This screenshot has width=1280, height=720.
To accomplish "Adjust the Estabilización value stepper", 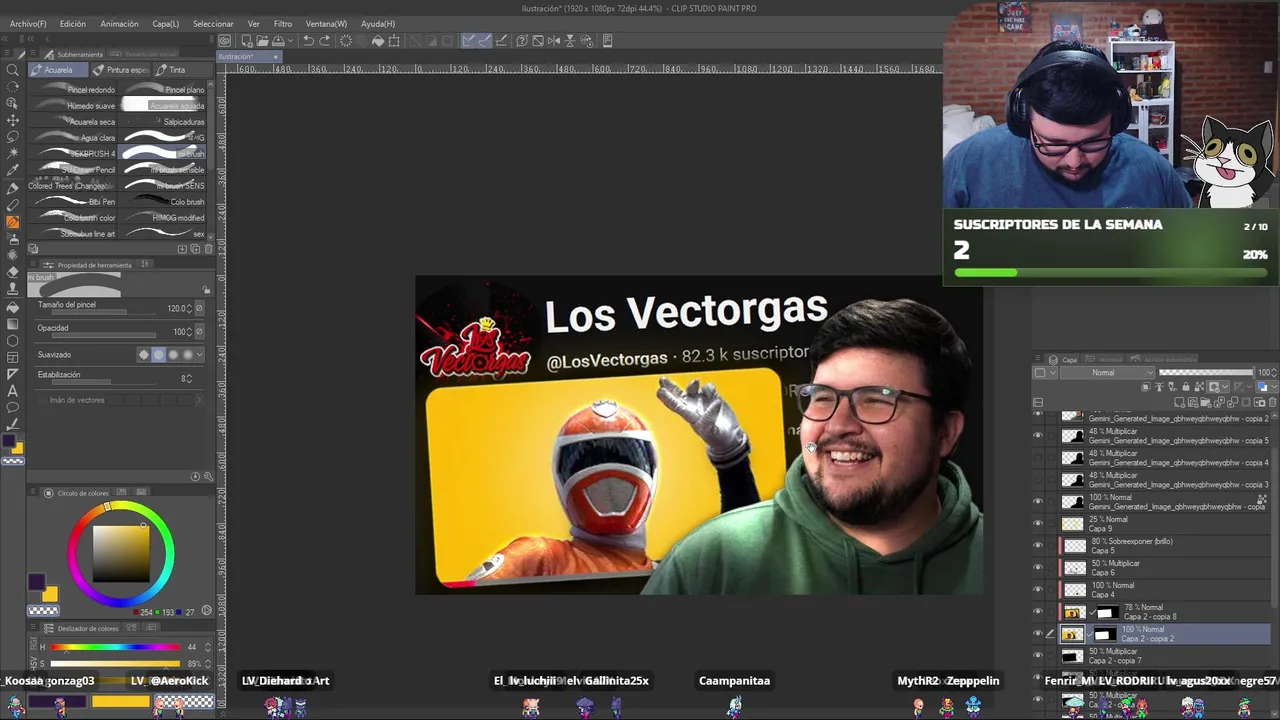I will point(190,379).
